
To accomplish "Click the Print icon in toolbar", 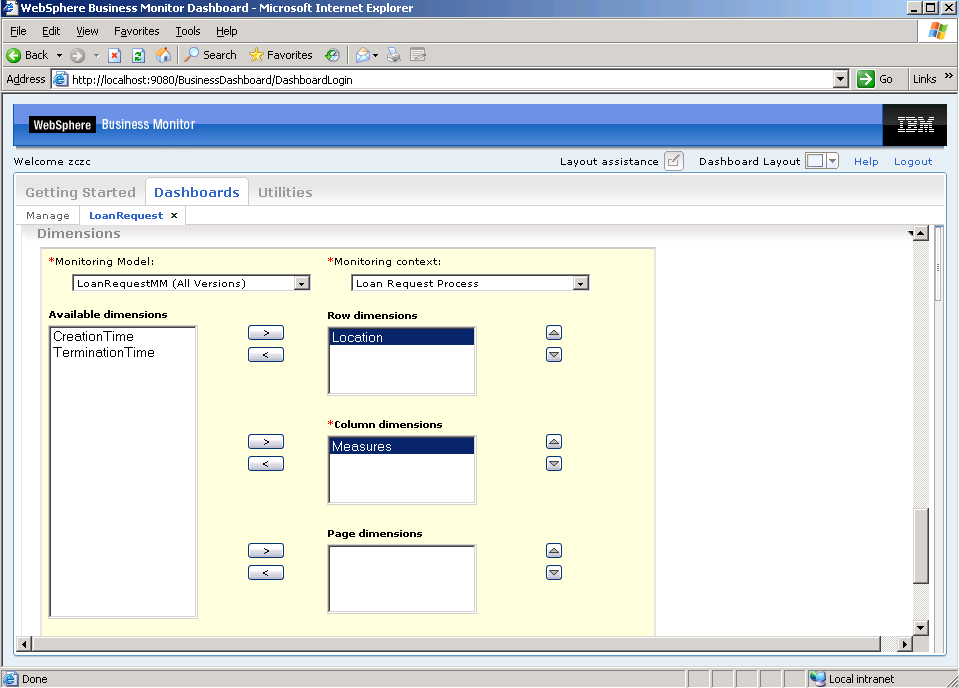I will tap(394, 55).
